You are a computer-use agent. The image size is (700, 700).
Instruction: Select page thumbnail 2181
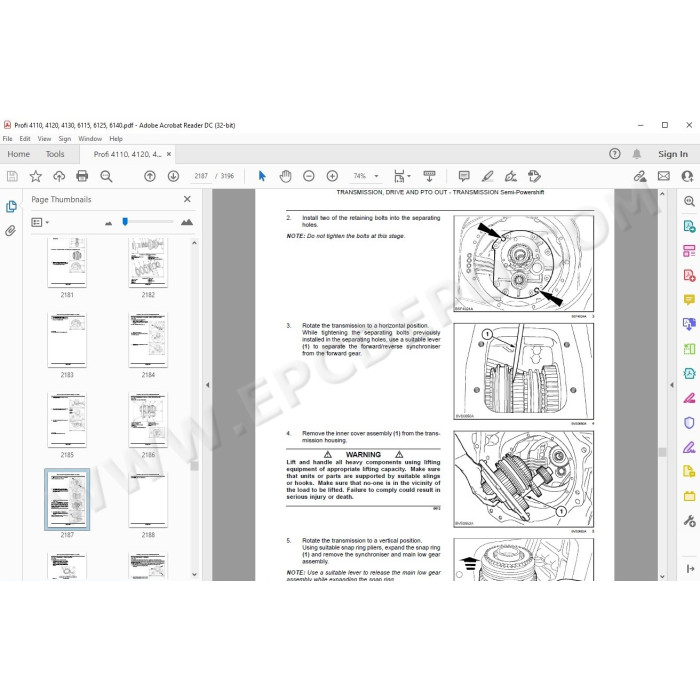(67, 262)
